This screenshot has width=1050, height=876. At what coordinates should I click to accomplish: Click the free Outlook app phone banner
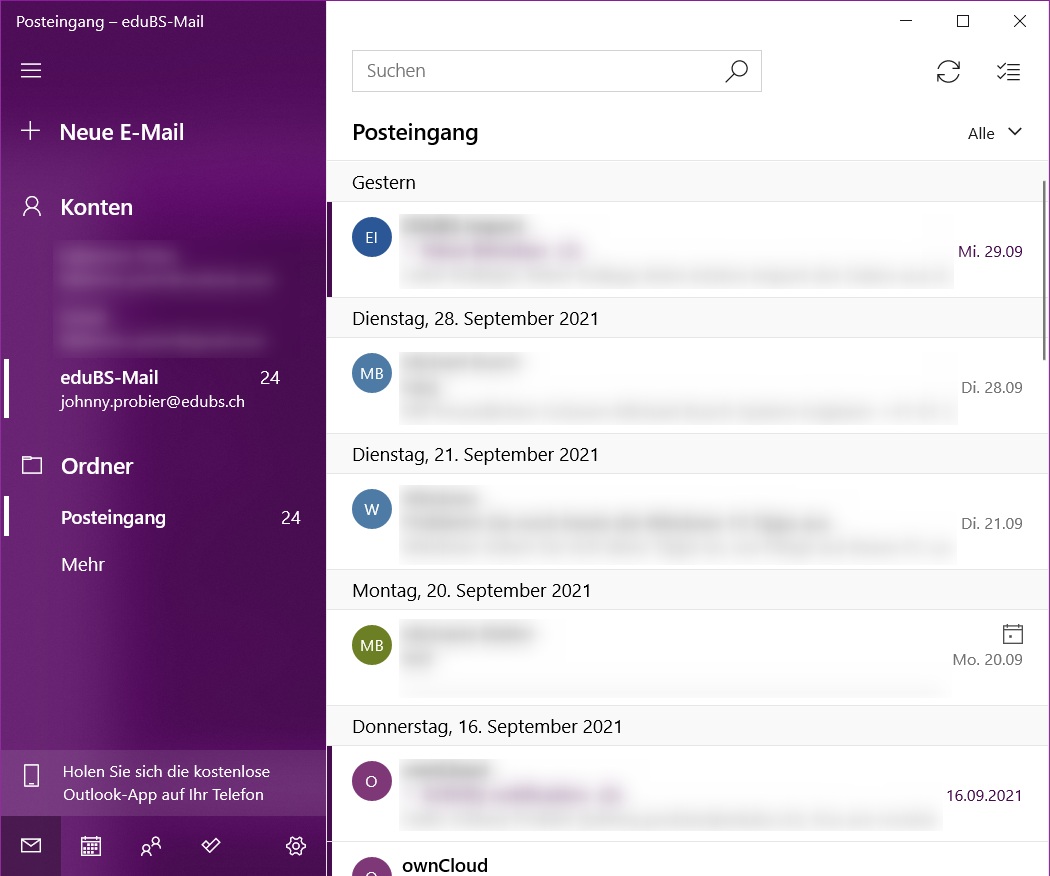coord(164,783)
